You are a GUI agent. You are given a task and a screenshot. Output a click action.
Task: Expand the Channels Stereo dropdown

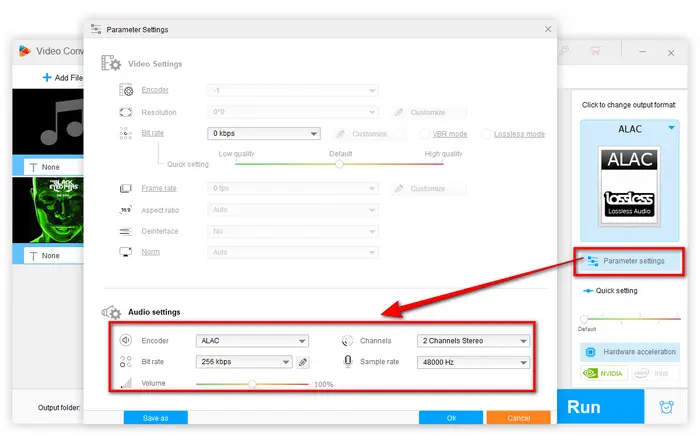[474, 341]
